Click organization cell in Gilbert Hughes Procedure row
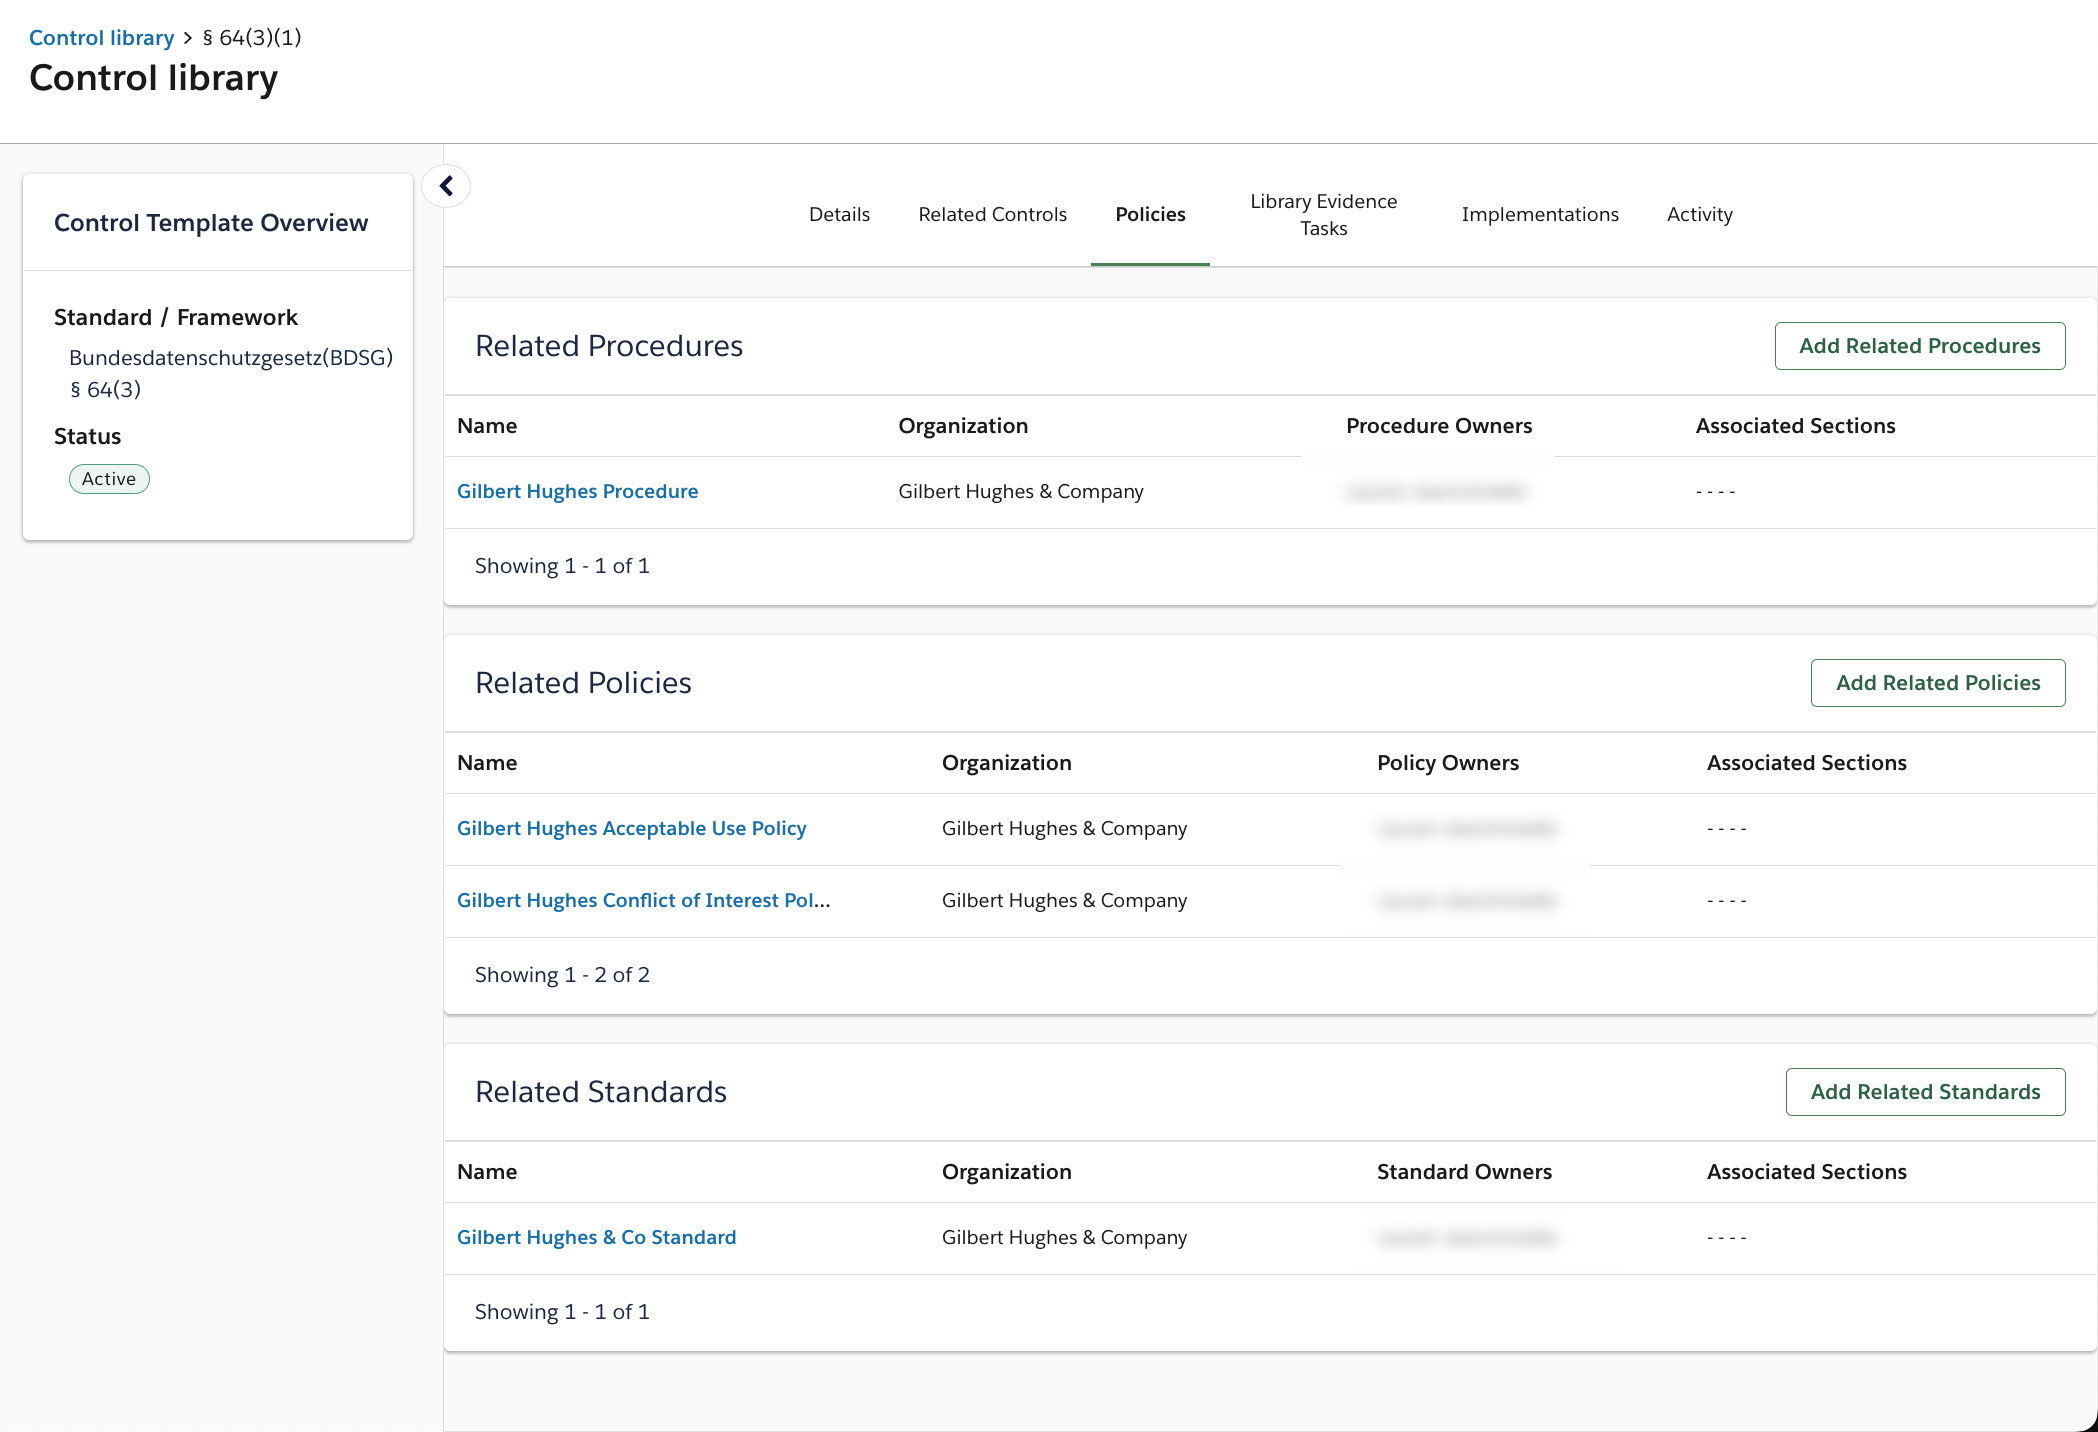The image size is (2098, 1432). point(1020,491)
